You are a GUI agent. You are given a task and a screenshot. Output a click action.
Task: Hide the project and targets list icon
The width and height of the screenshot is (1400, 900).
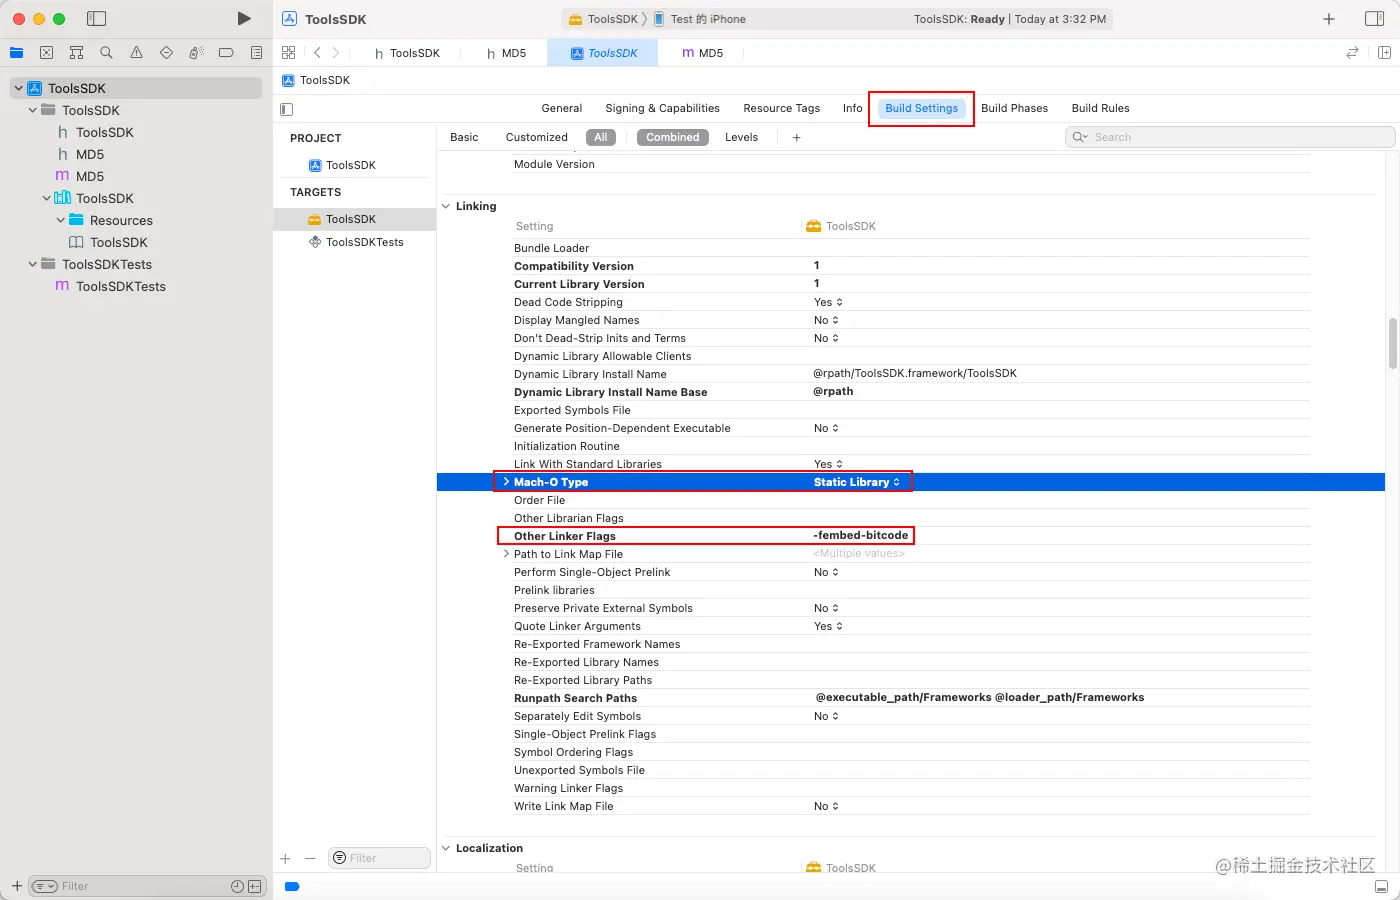click(x=287, y=109)
